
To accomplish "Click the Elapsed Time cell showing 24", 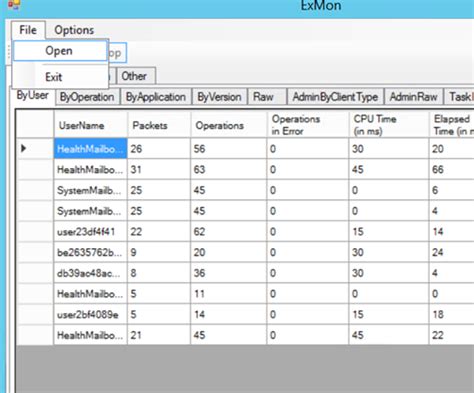I will coord(451,252).
